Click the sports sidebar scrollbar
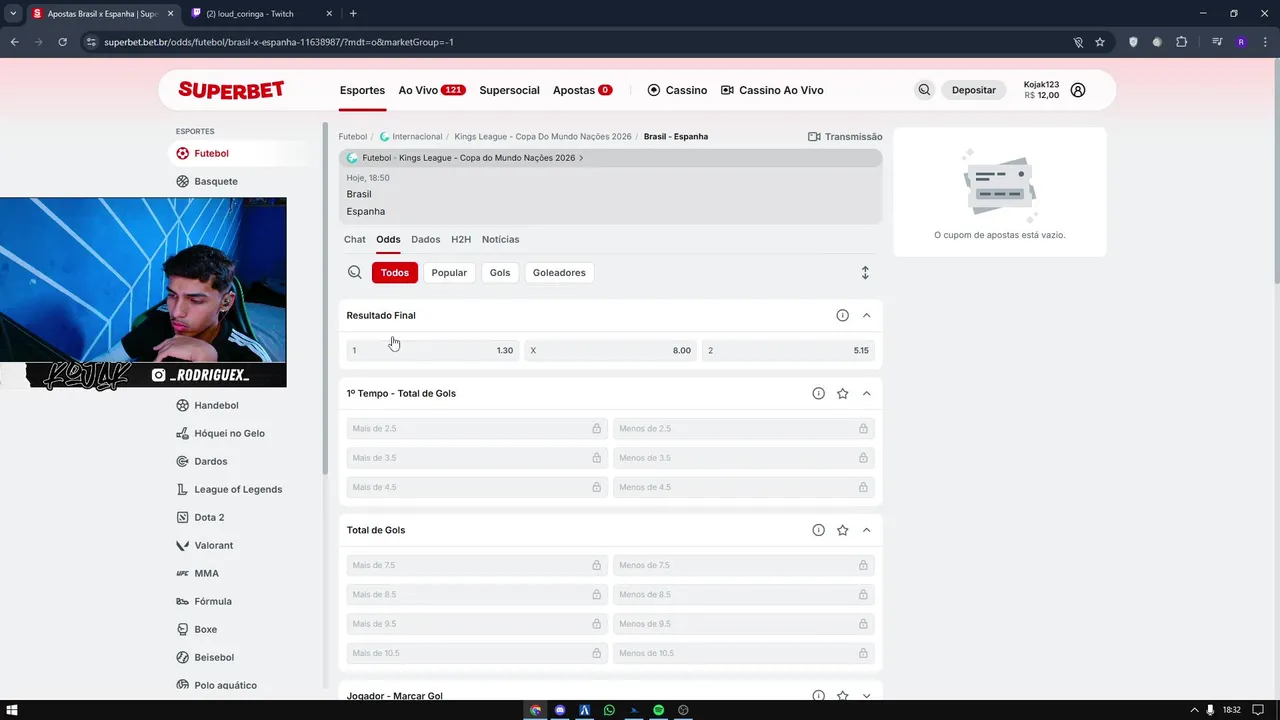 324,300
